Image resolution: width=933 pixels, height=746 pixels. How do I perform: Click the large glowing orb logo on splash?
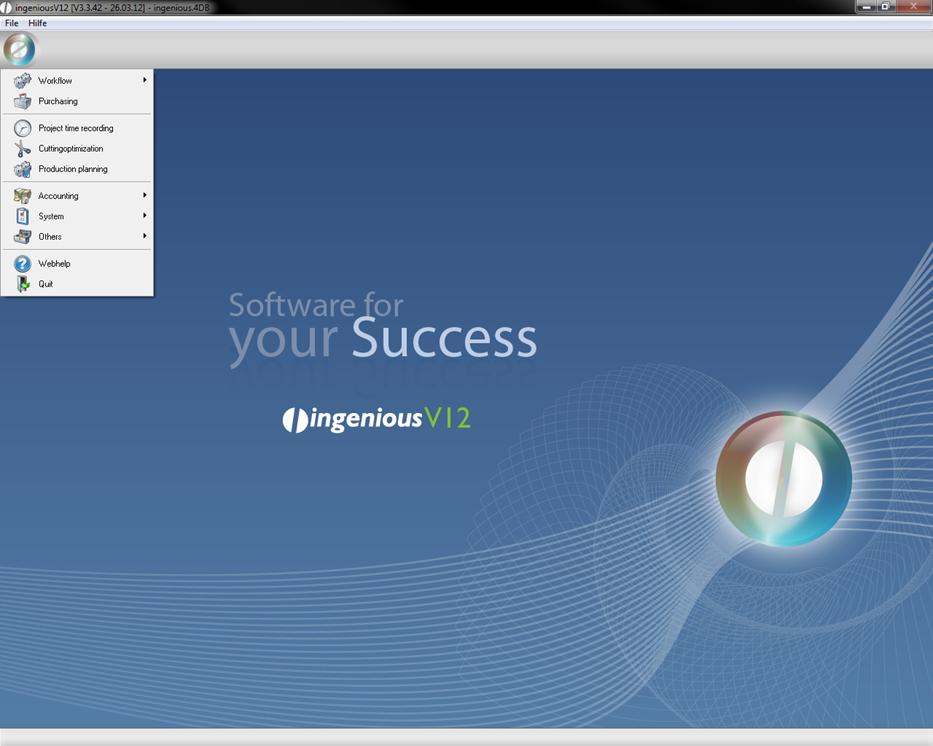(783, 478)
